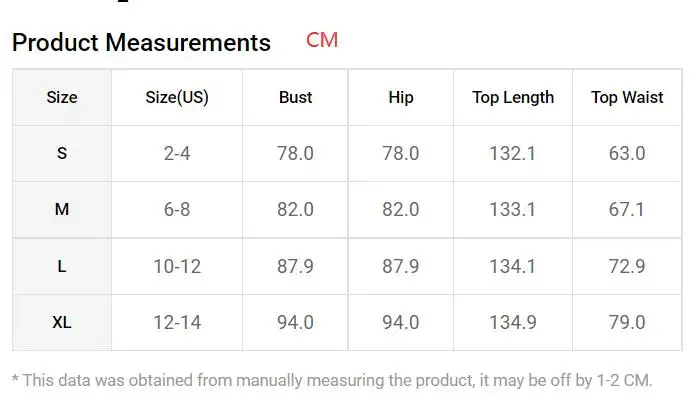The width and height of the screenshot is (696, 410).
Task: Click the 134.9 top length value
Action: point(513,322)
